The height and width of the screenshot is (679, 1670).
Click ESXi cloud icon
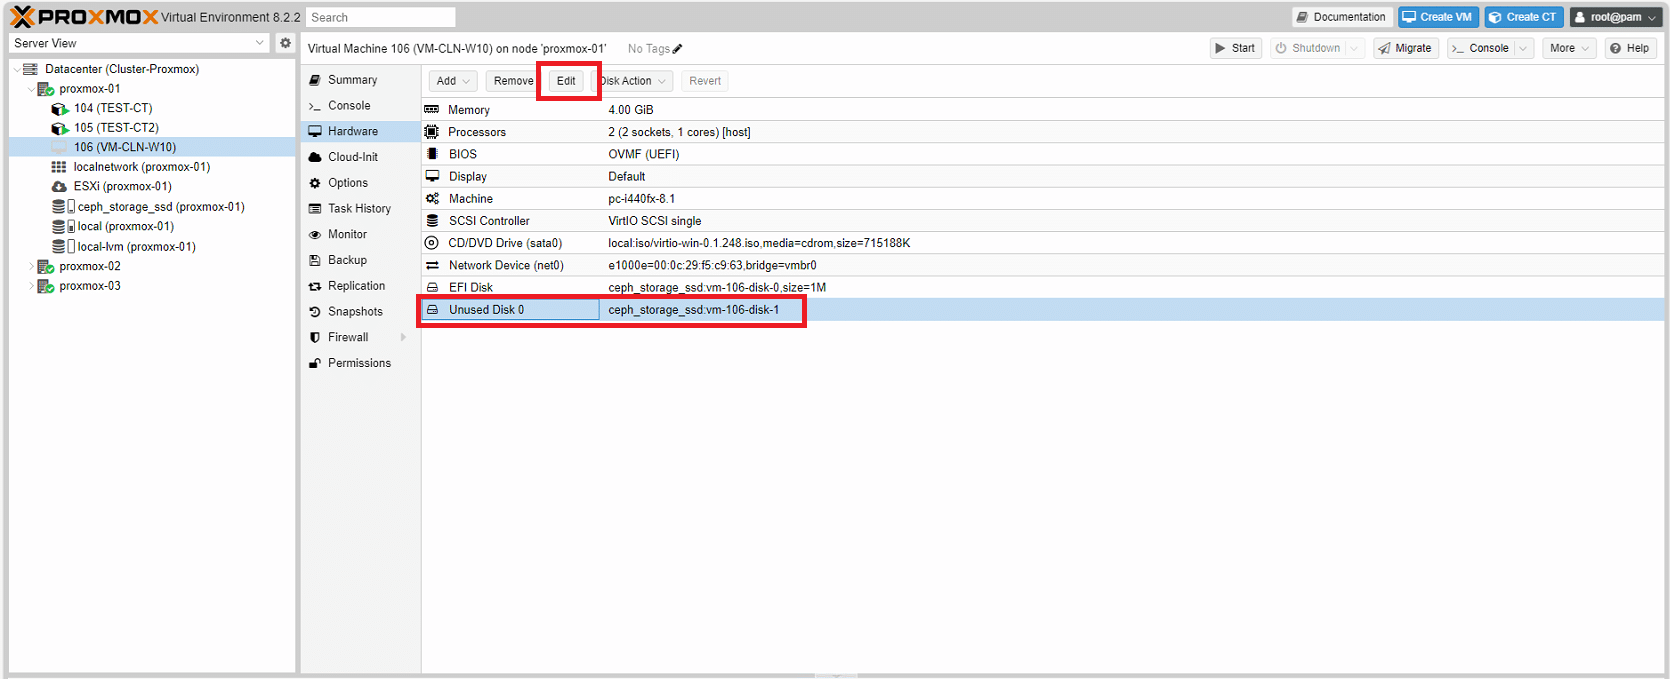[59, 187]
